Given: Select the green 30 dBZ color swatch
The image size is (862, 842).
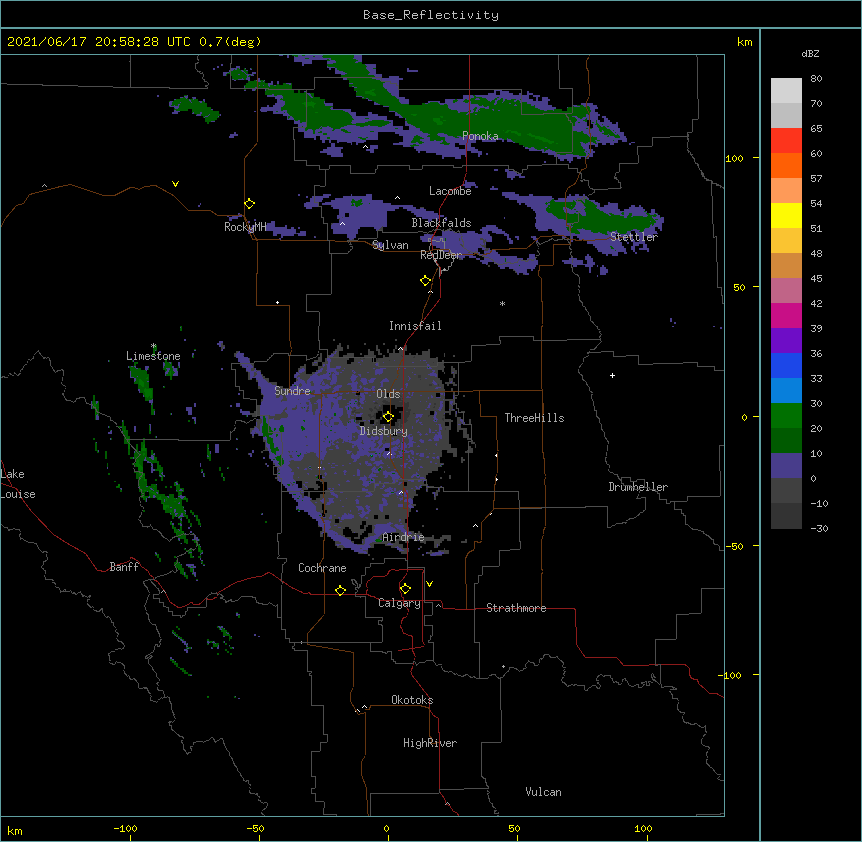Looking at the screenshot, I should tap(786, 416).
